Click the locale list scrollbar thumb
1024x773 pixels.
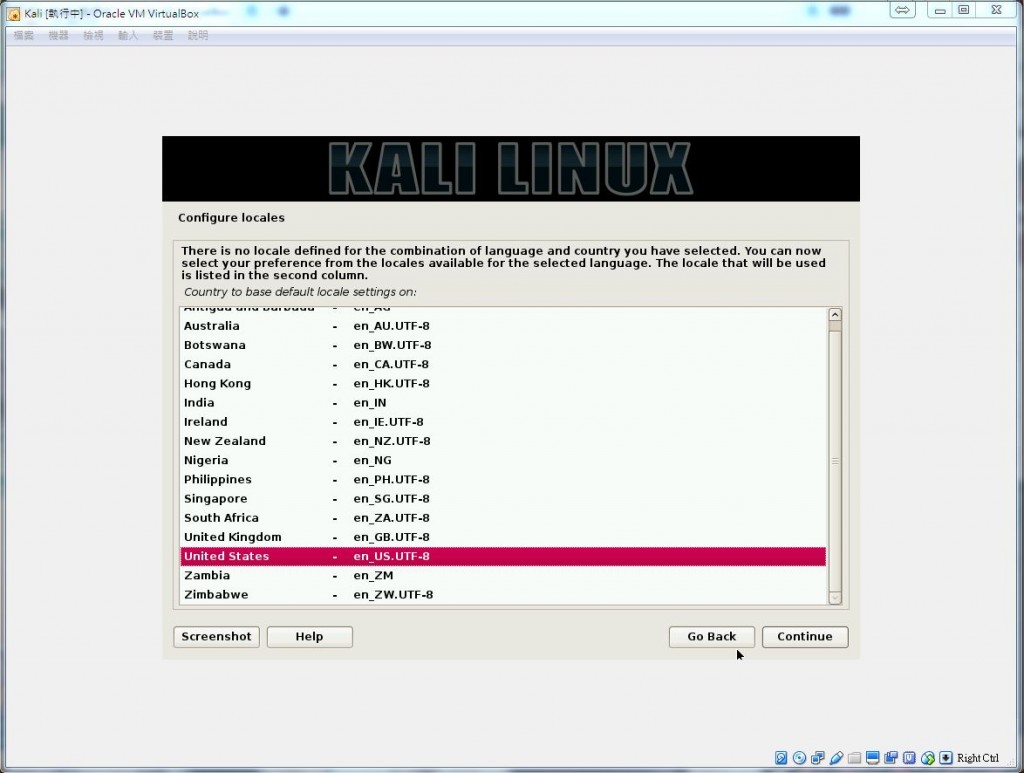[x=835, y=461]
